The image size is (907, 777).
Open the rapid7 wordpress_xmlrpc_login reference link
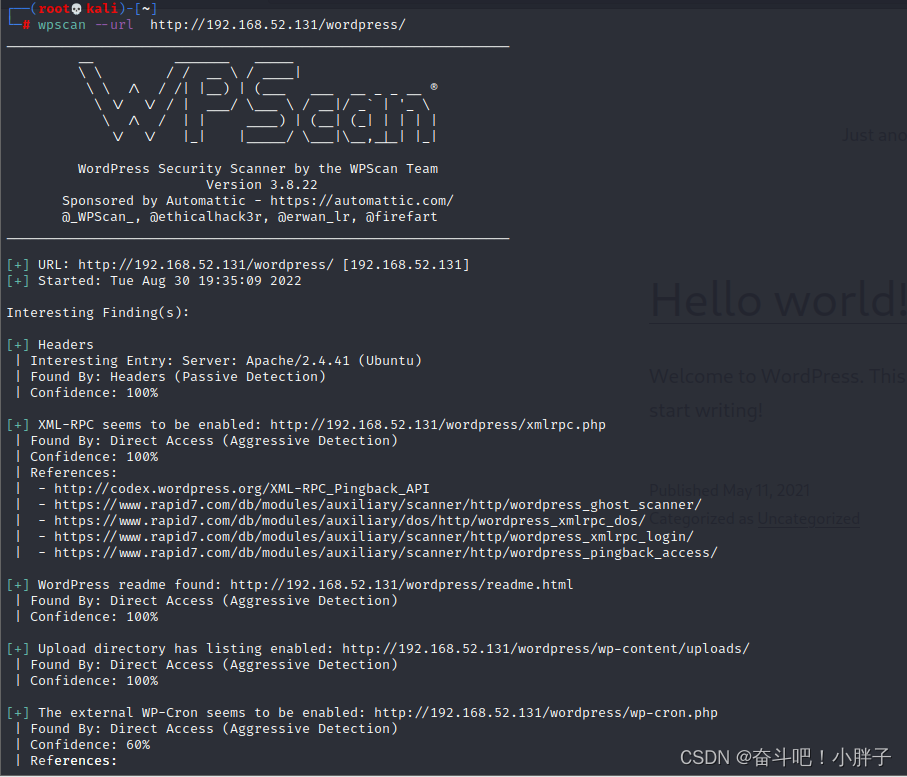pyautogui.click(x=373, y=537)
